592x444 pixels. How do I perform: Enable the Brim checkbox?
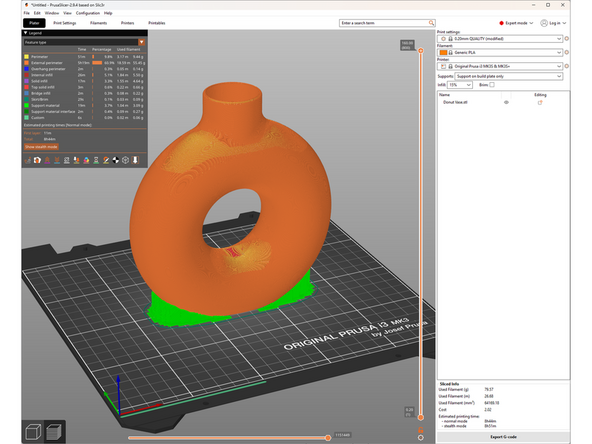tap(492, 85)
